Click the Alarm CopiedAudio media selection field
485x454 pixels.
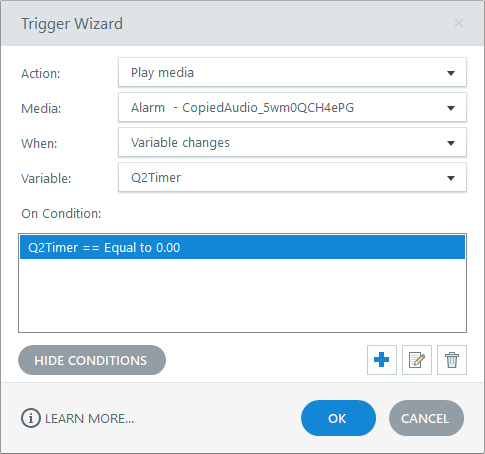click(x=292, y=107)
